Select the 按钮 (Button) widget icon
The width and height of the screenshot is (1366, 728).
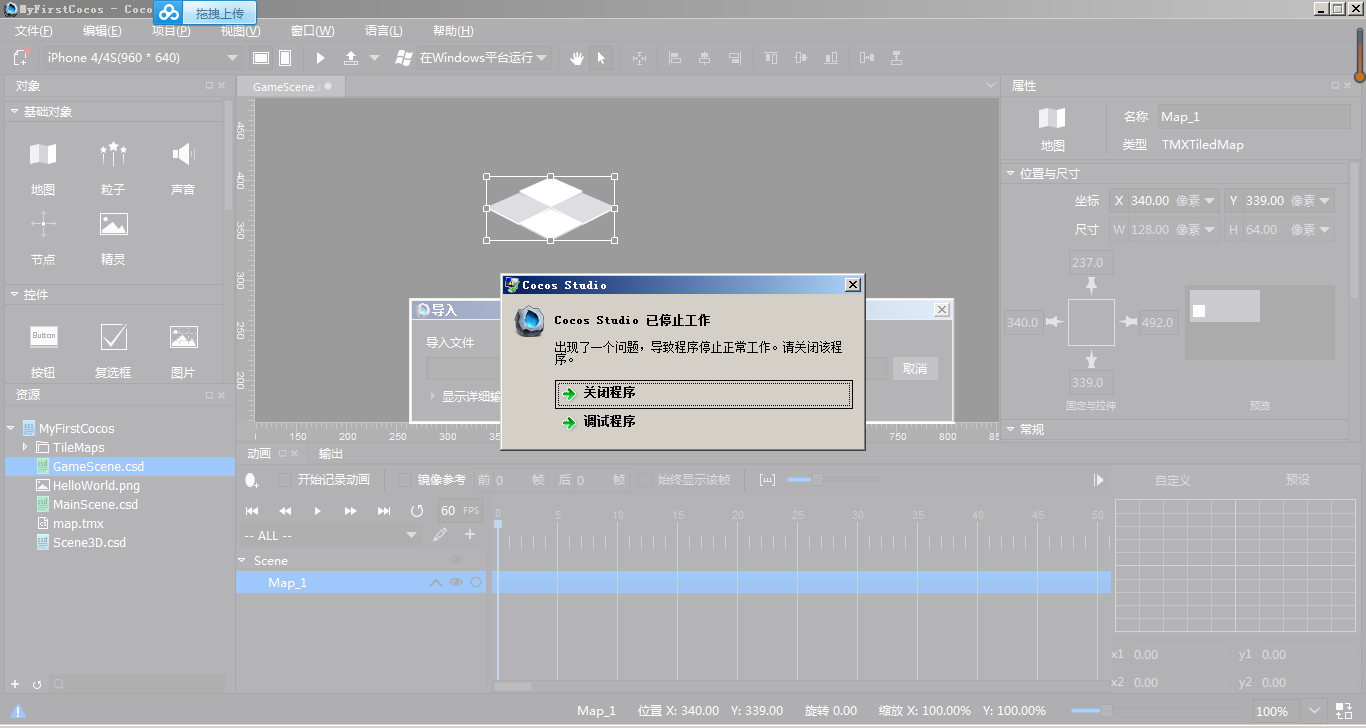(x=43, y=337)
